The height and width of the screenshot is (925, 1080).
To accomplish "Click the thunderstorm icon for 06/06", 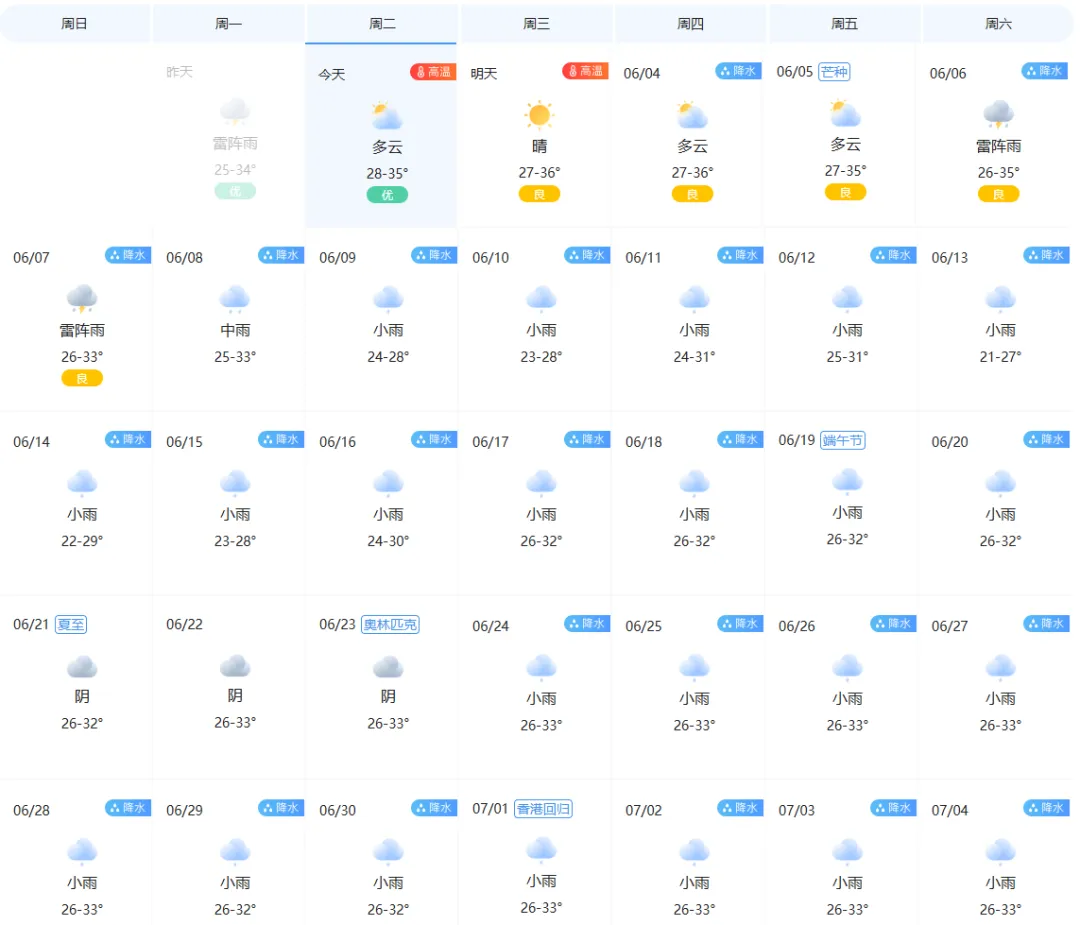I will pyautogui.click(x=999, y=114).
